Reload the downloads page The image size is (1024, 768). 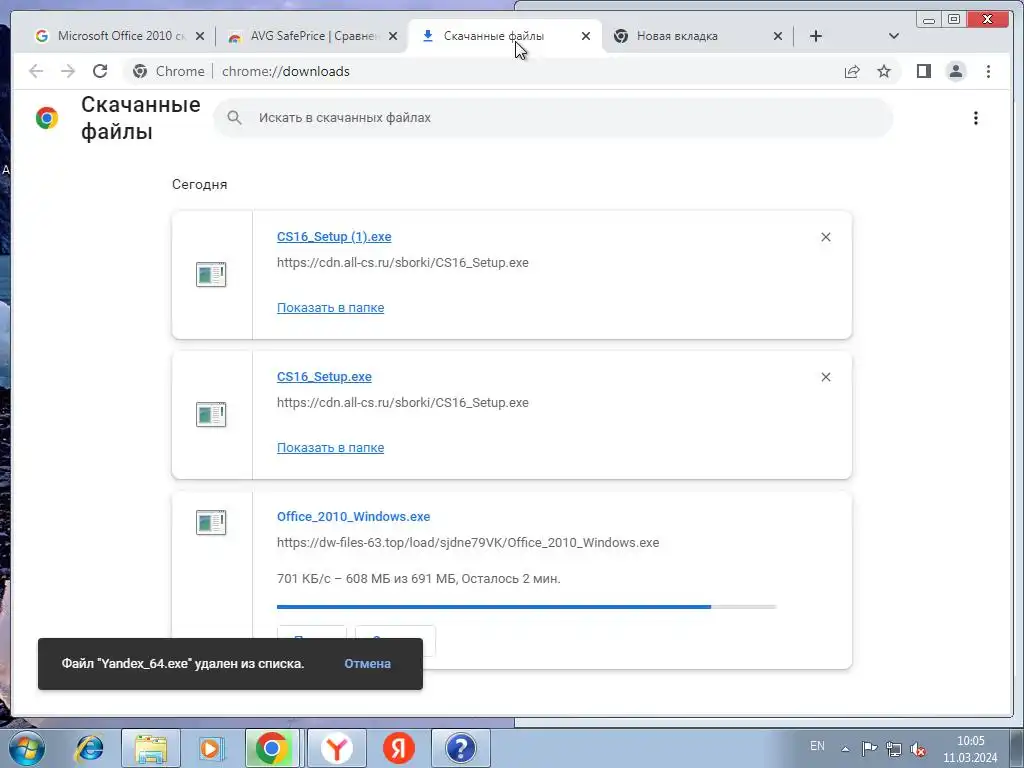100,71
